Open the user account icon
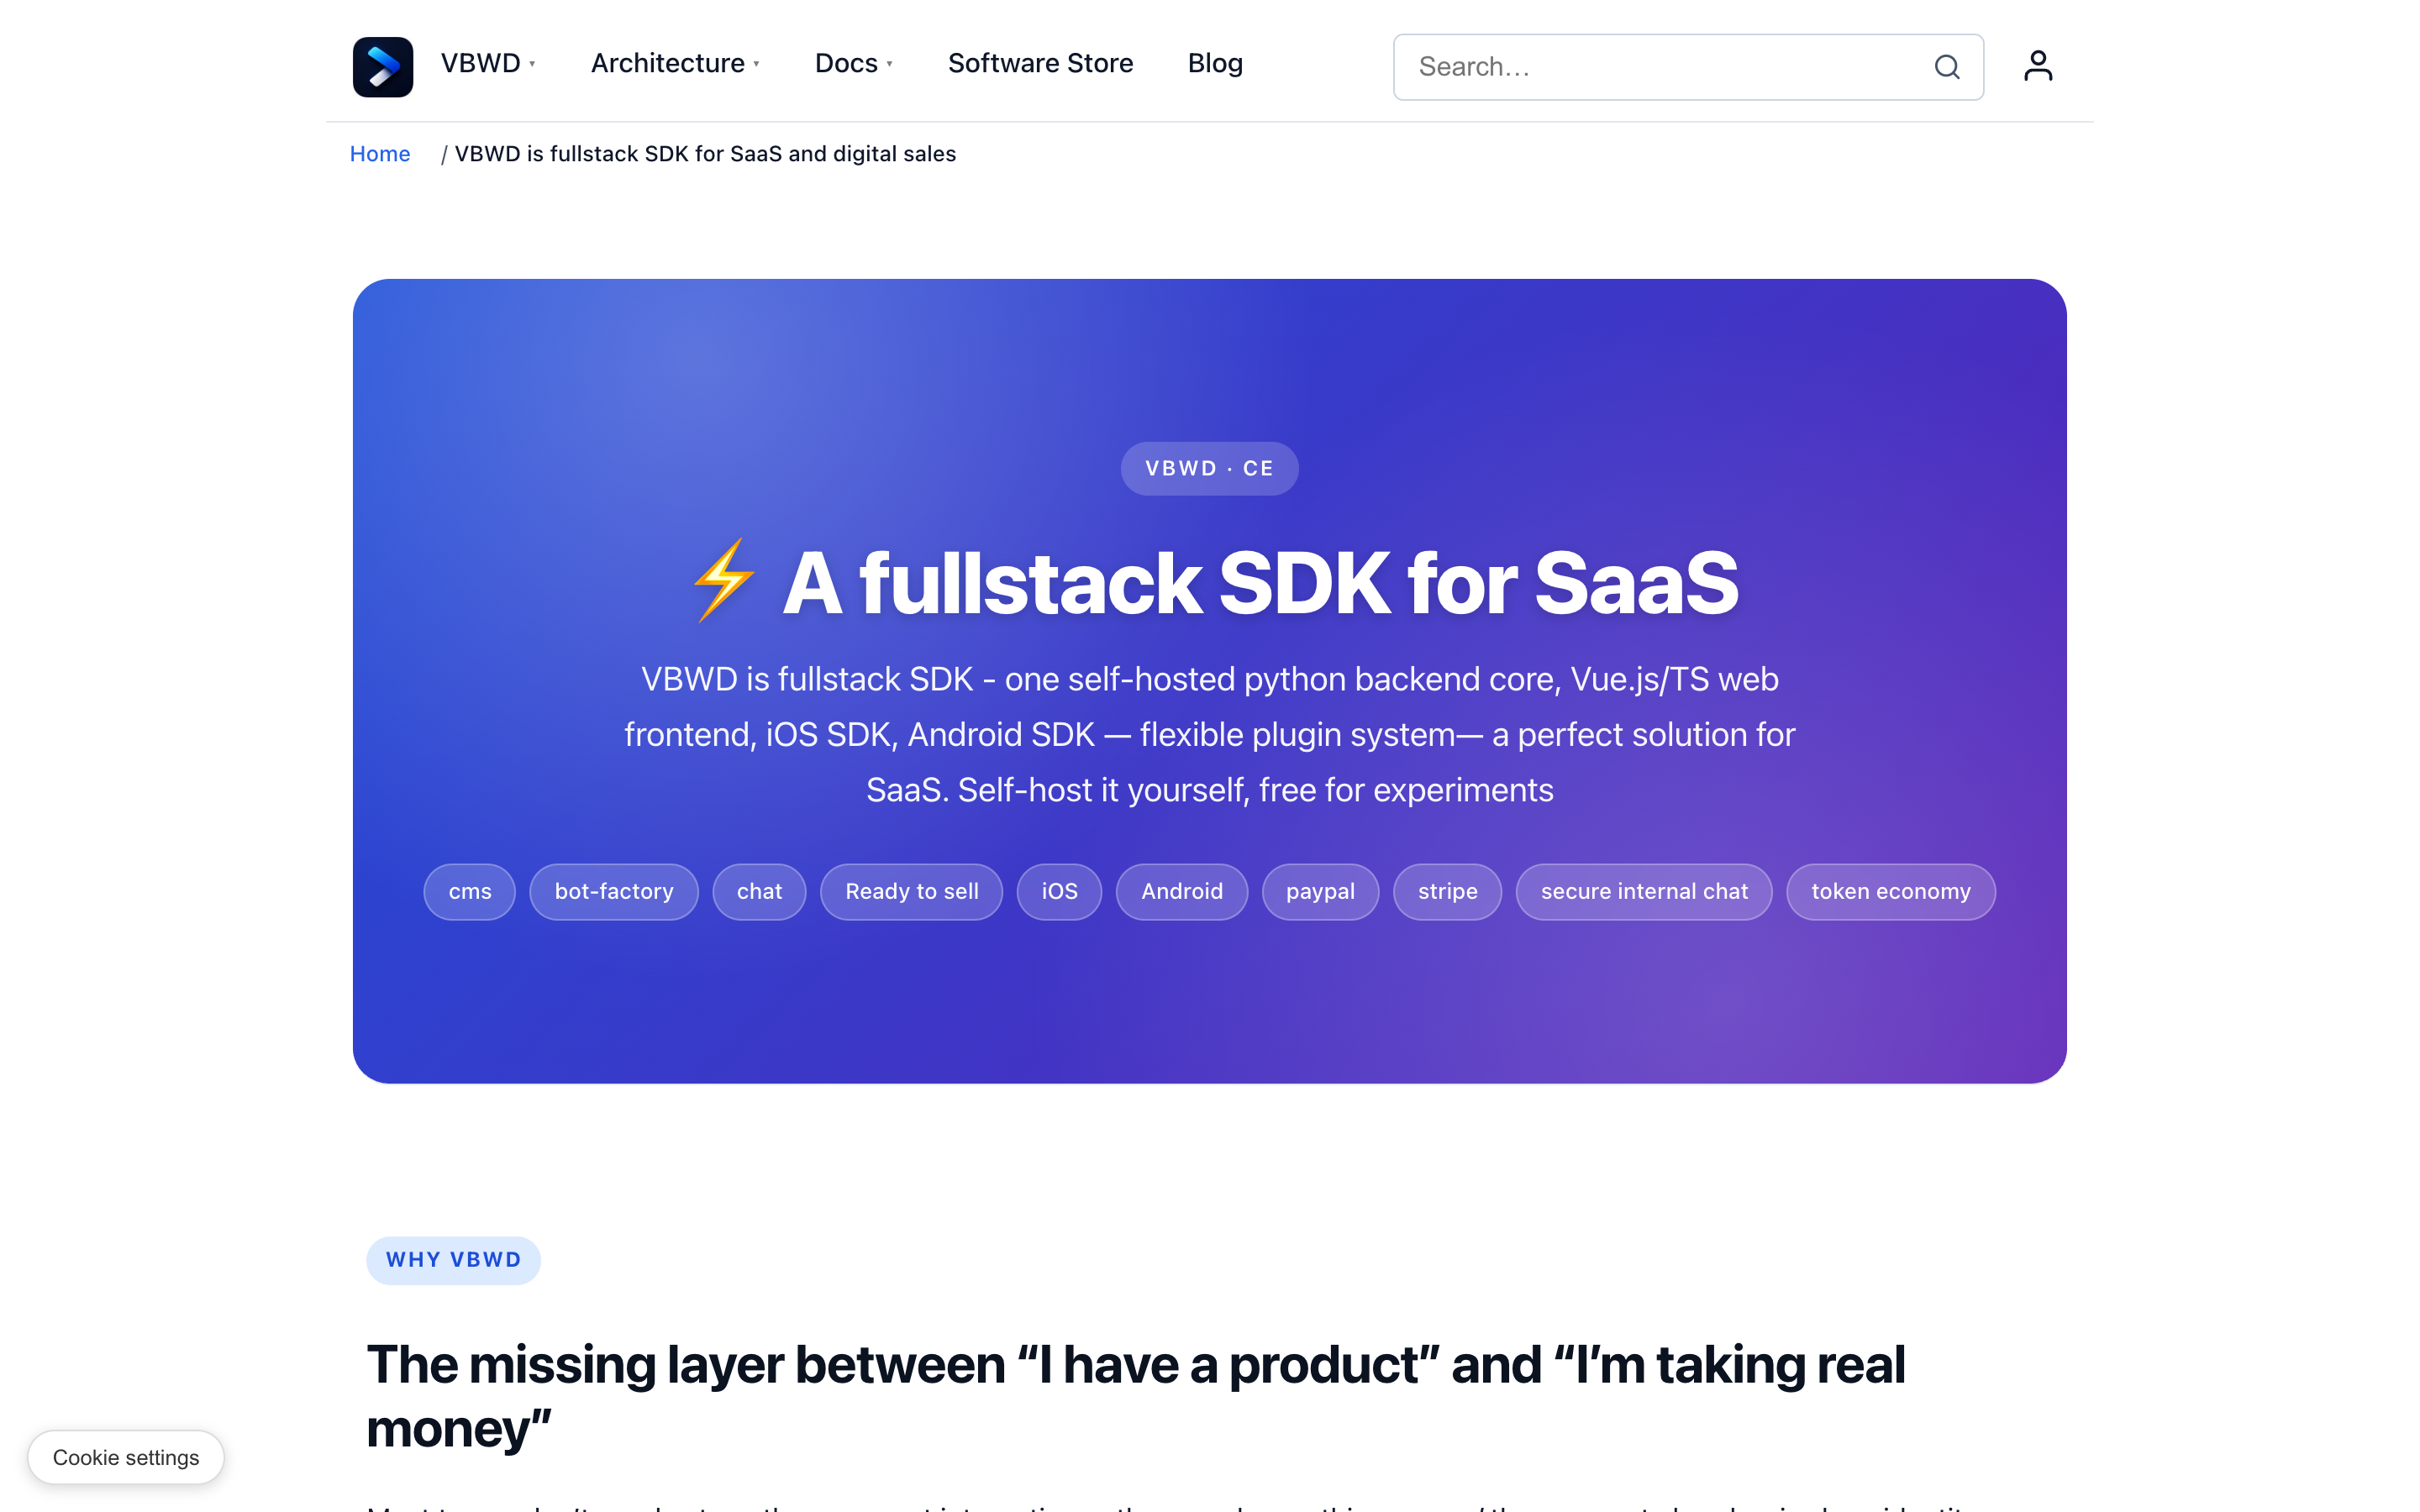2420x1512 pixels. click(2038, 66)
